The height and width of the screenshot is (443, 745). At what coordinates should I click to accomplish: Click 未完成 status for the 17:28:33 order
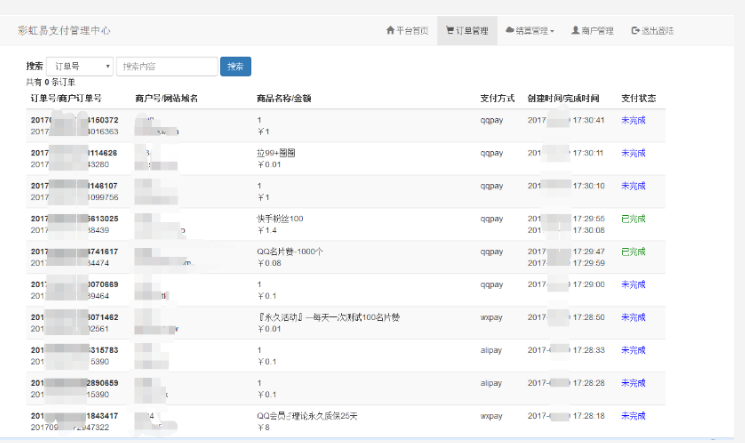pos(633,350)
